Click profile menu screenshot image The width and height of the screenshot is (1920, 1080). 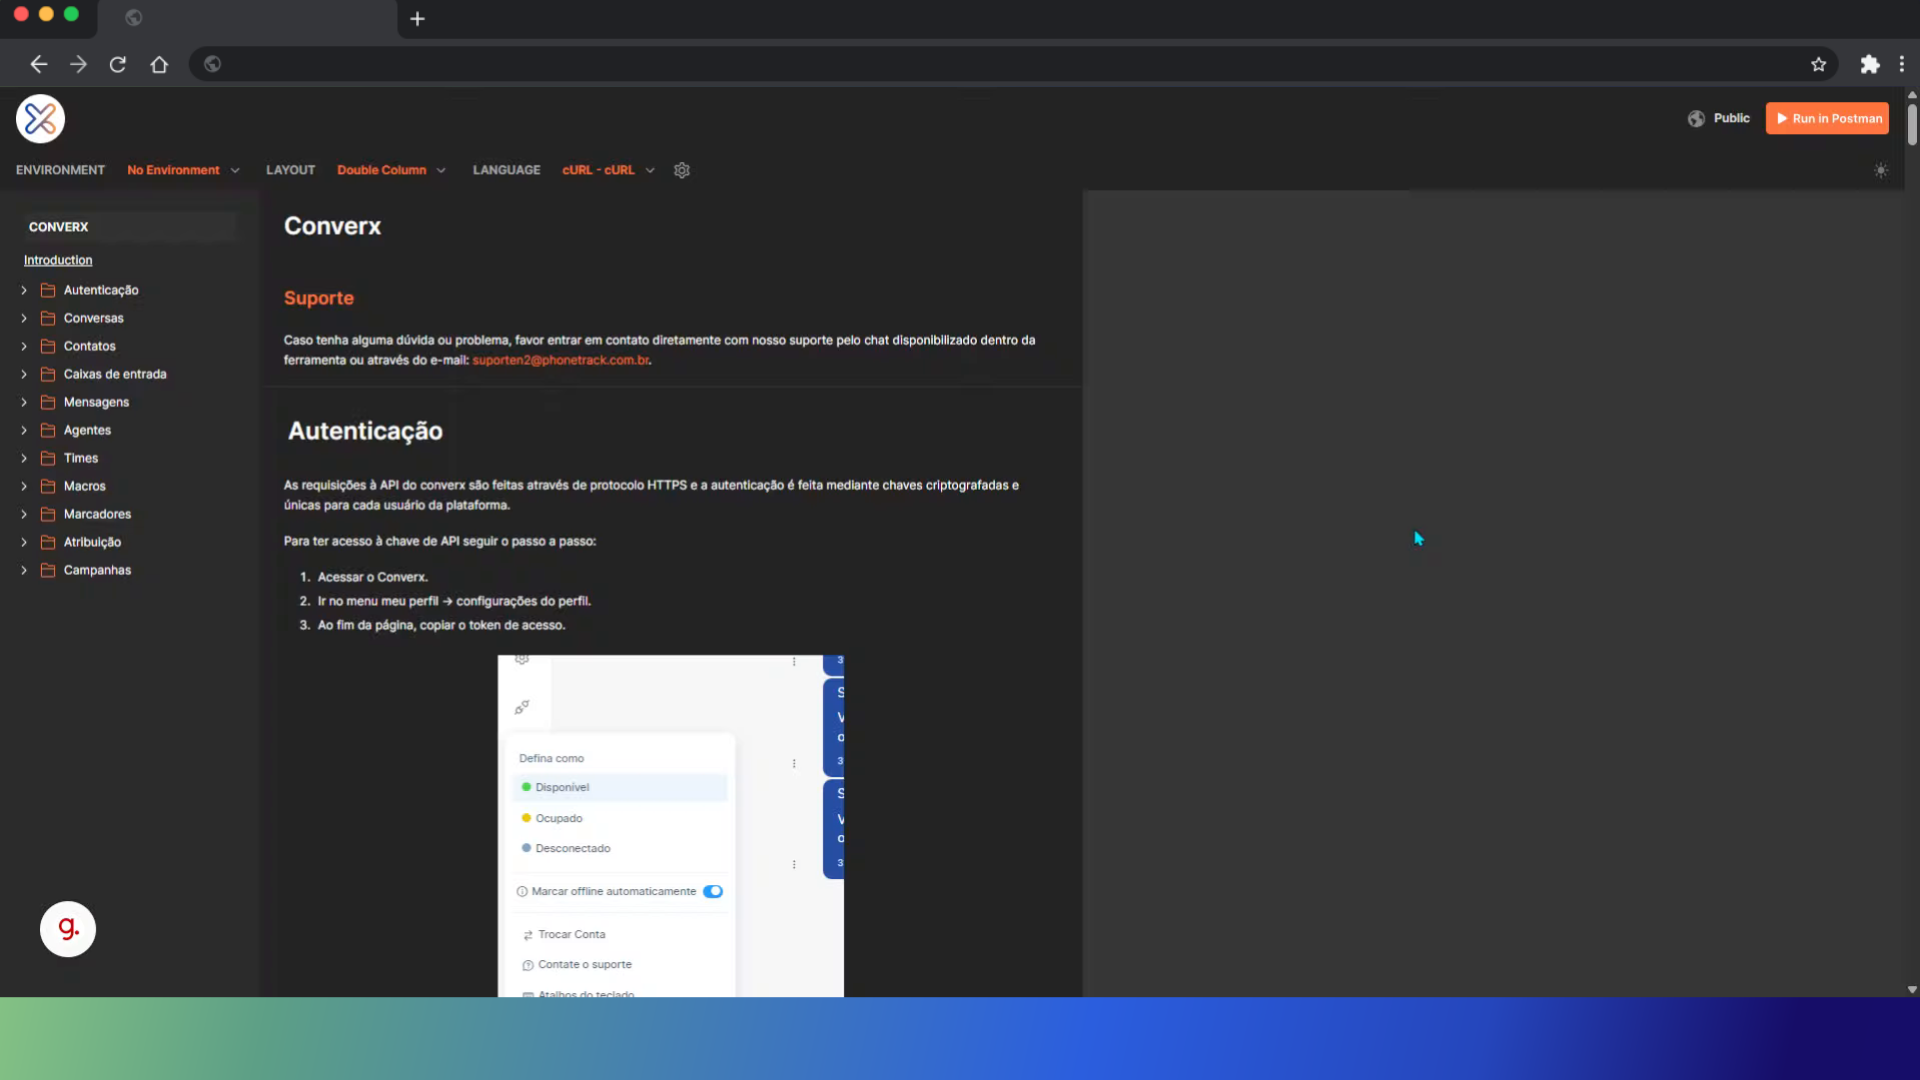click(x=671, y=826)
